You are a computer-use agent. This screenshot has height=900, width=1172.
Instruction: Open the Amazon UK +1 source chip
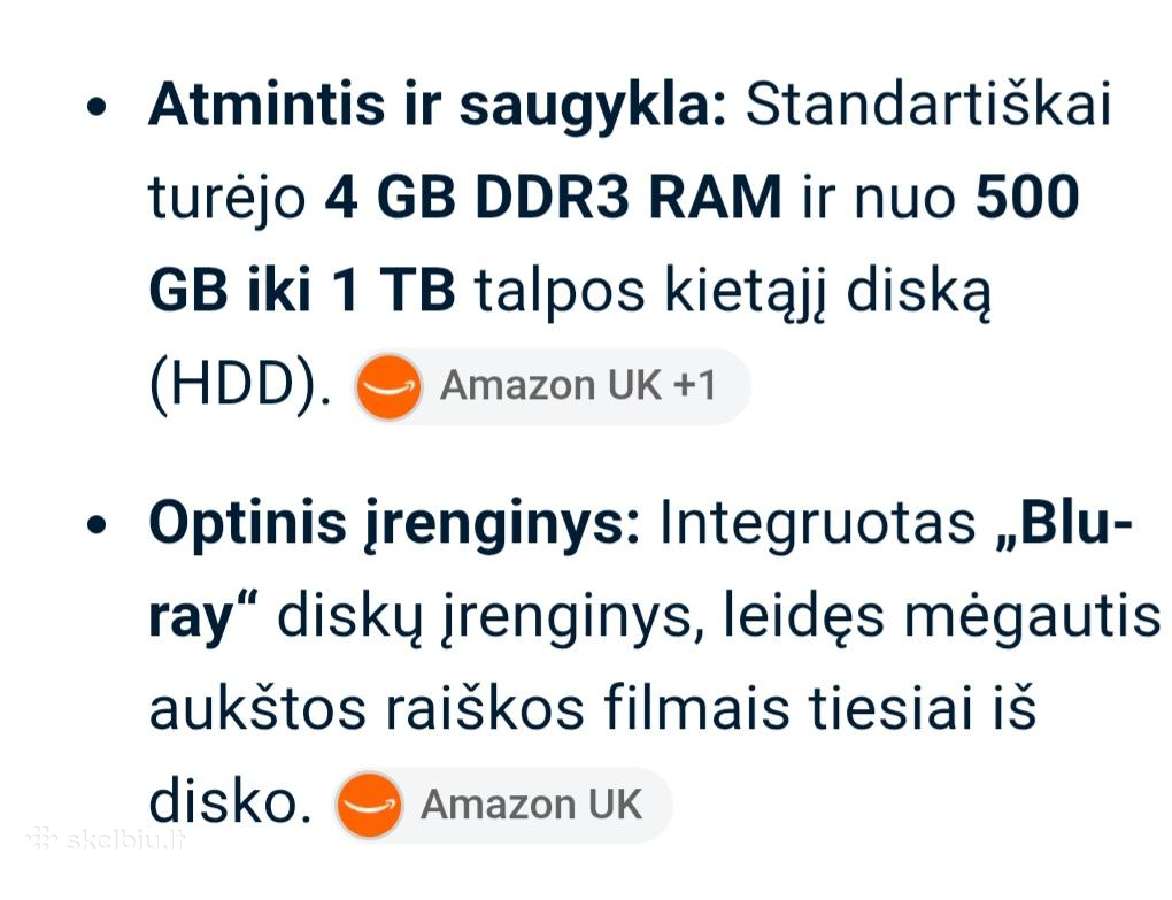click(x=552, y=386)
